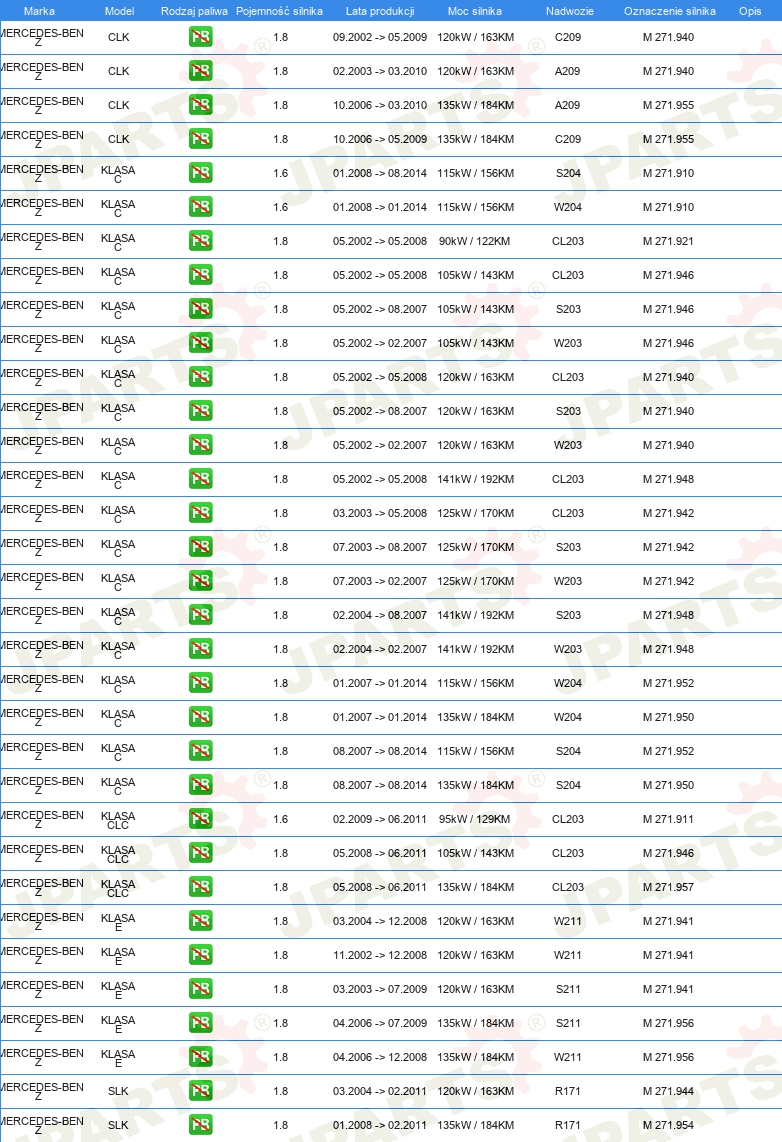Click fuel icon in S204 M 271.950 row
The height and width of the screenshot is (1142, 782).
click(x=200, y=784)
